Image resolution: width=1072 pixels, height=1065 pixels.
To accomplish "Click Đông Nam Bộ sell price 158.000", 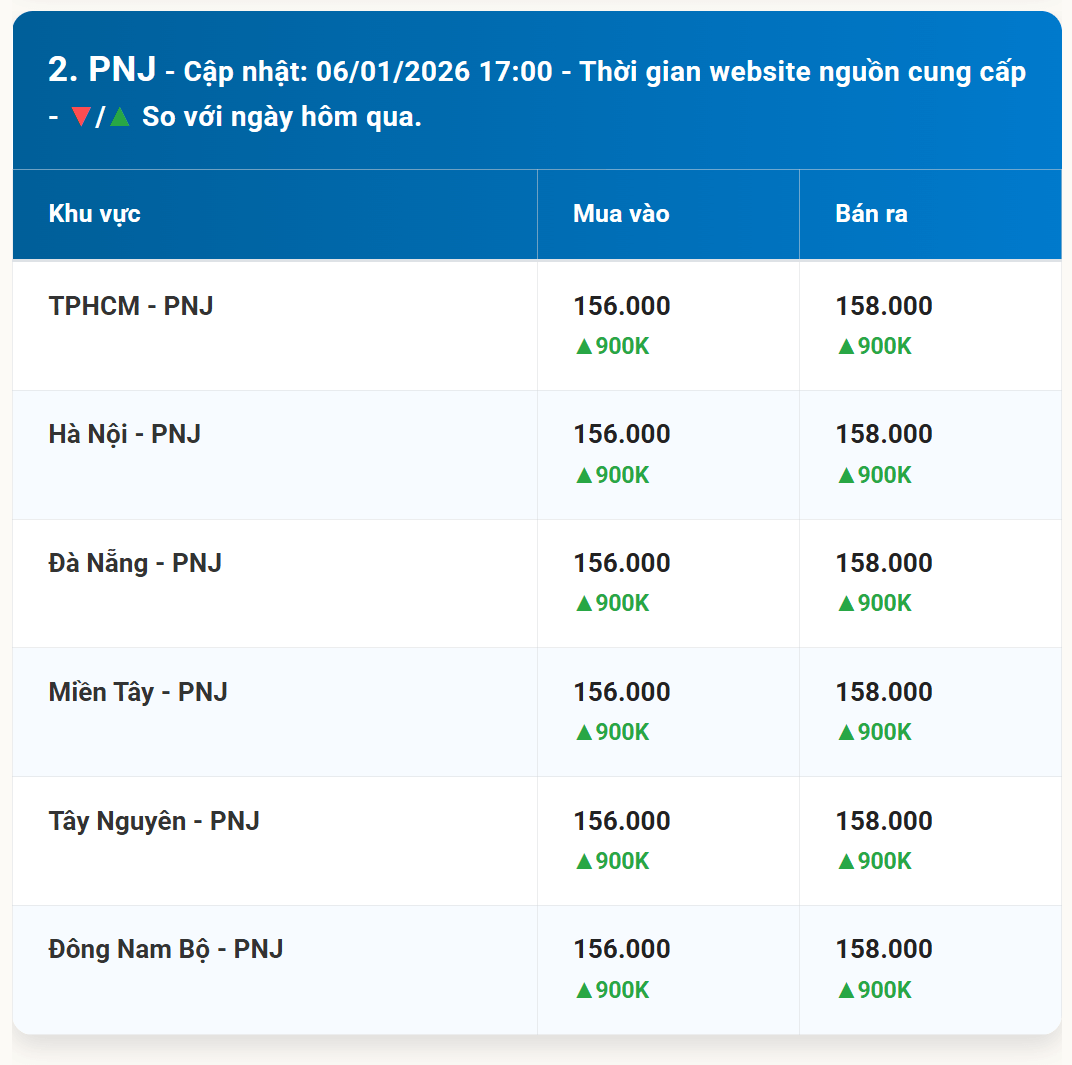I will point(884,949).
